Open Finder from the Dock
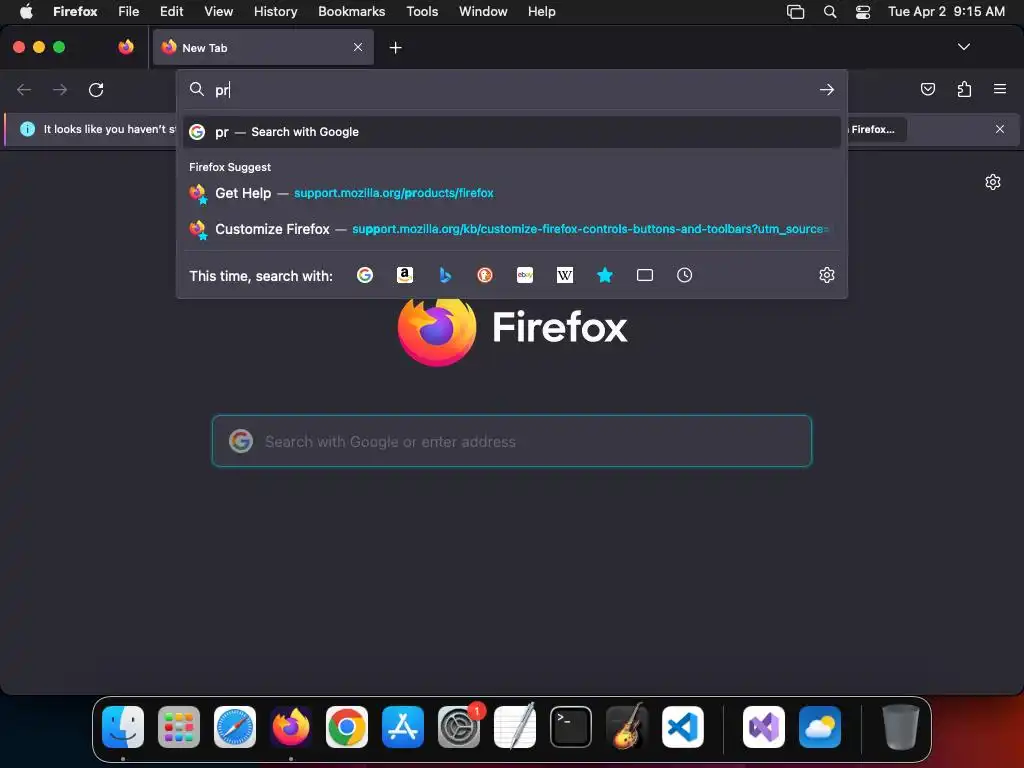This screenshot has height=768, width=1024. (123, 727)
